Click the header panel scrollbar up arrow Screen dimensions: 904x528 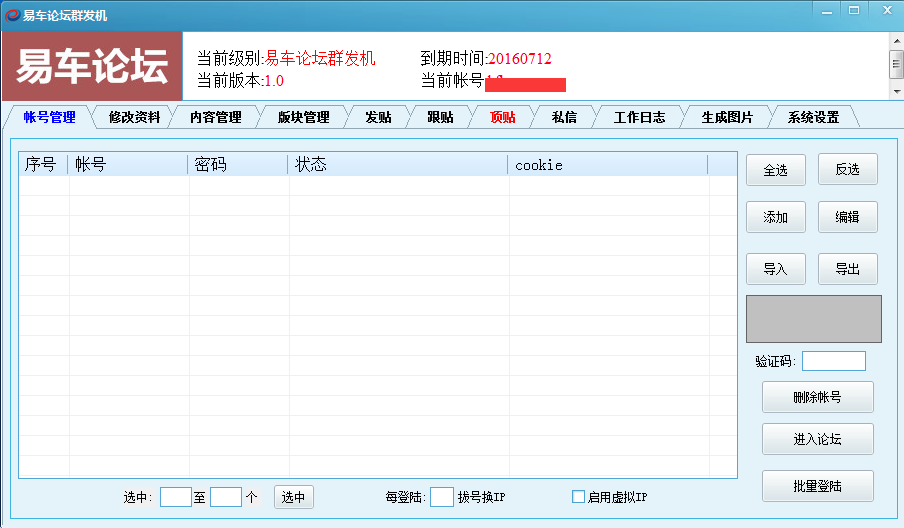[897, 41]
